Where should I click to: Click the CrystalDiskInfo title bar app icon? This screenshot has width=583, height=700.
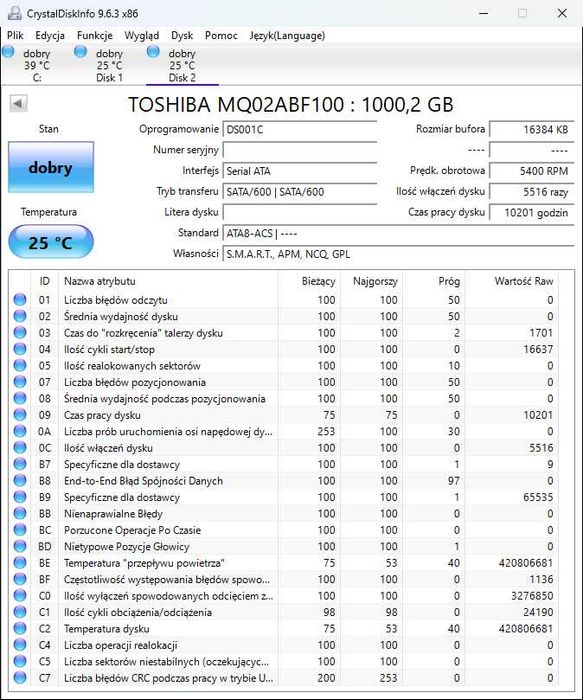coord(15,13)
